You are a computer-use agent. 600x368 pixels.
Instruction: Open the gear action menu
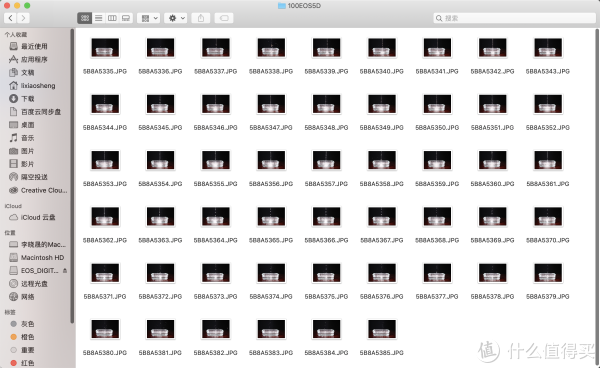[x=176, y=18]
